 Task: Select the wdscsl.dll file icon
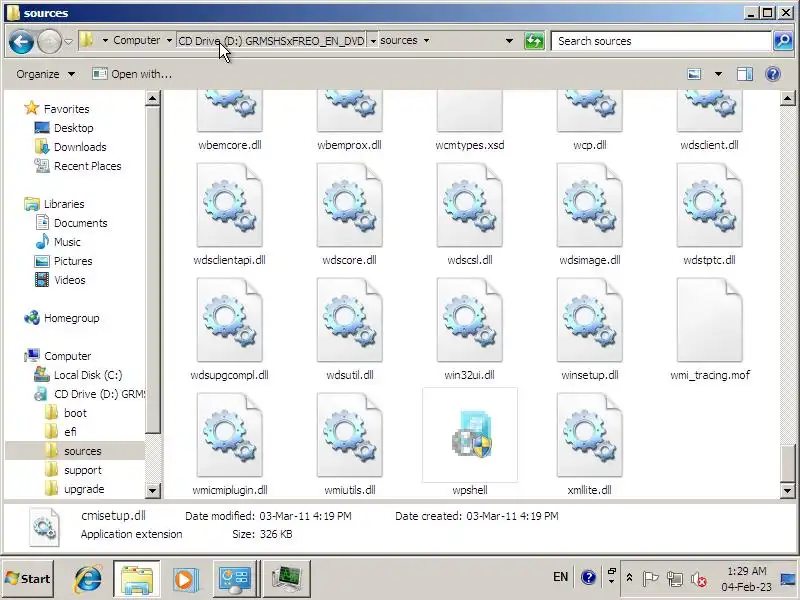pyautogui.click(x=469, y=205)
